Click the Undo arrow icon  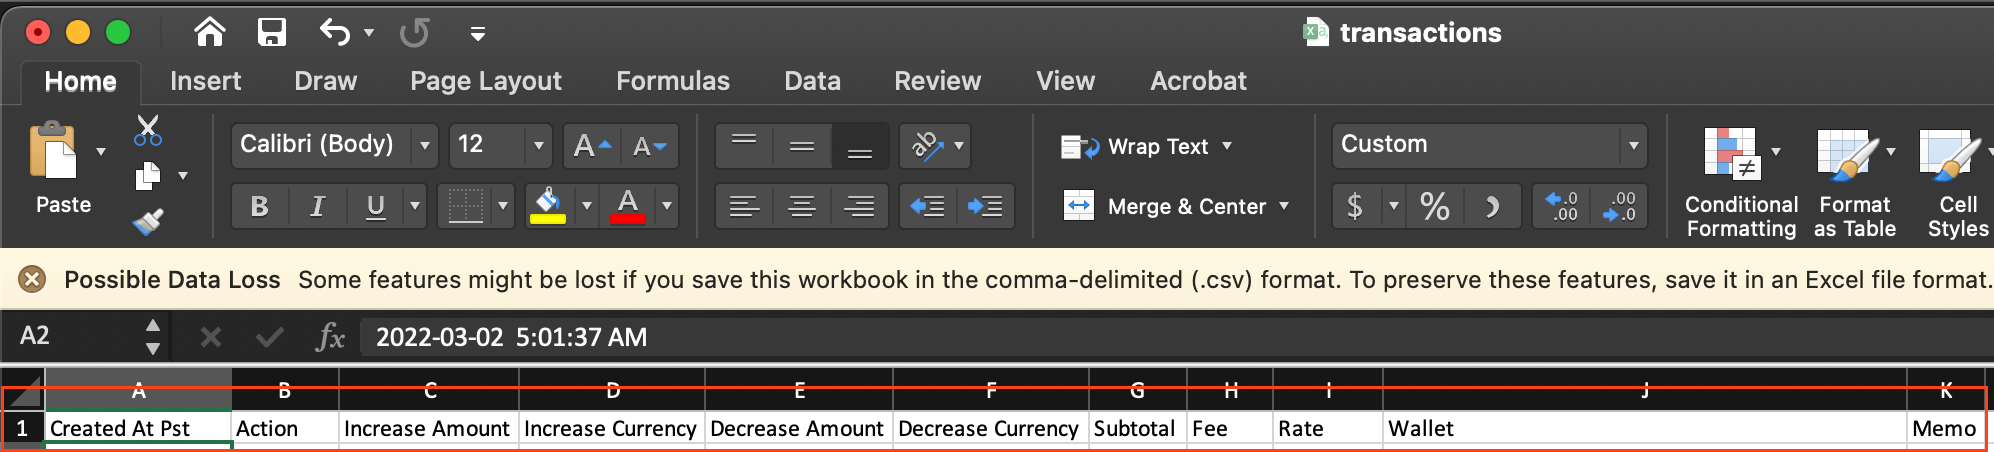tap(335, 33)
